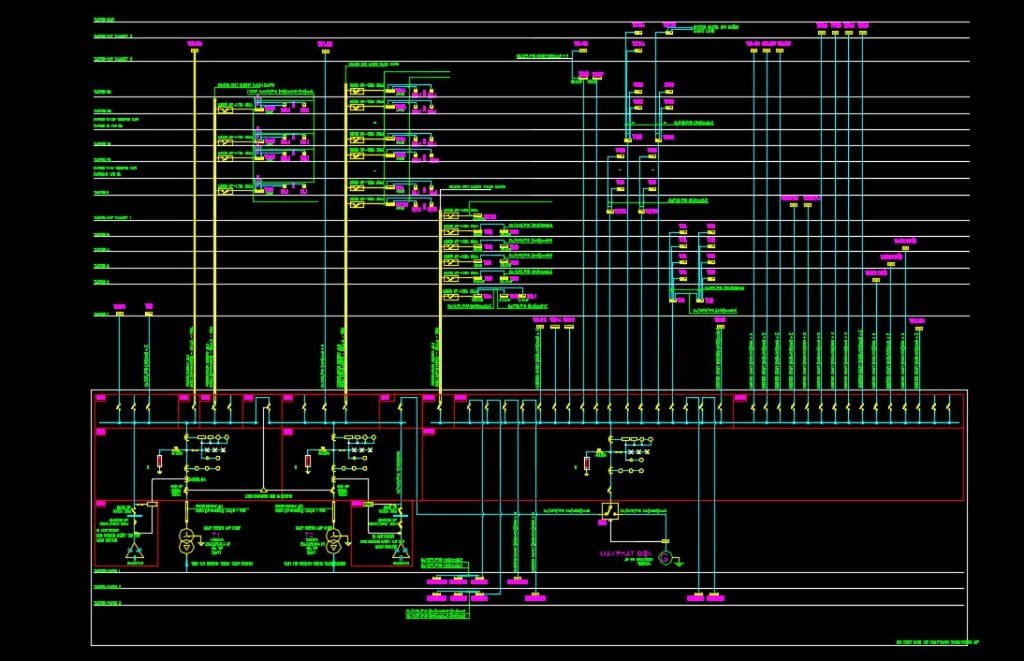Pick the ground symbol beside the generator
The image size is (1024, 661).
coord(679,562)
